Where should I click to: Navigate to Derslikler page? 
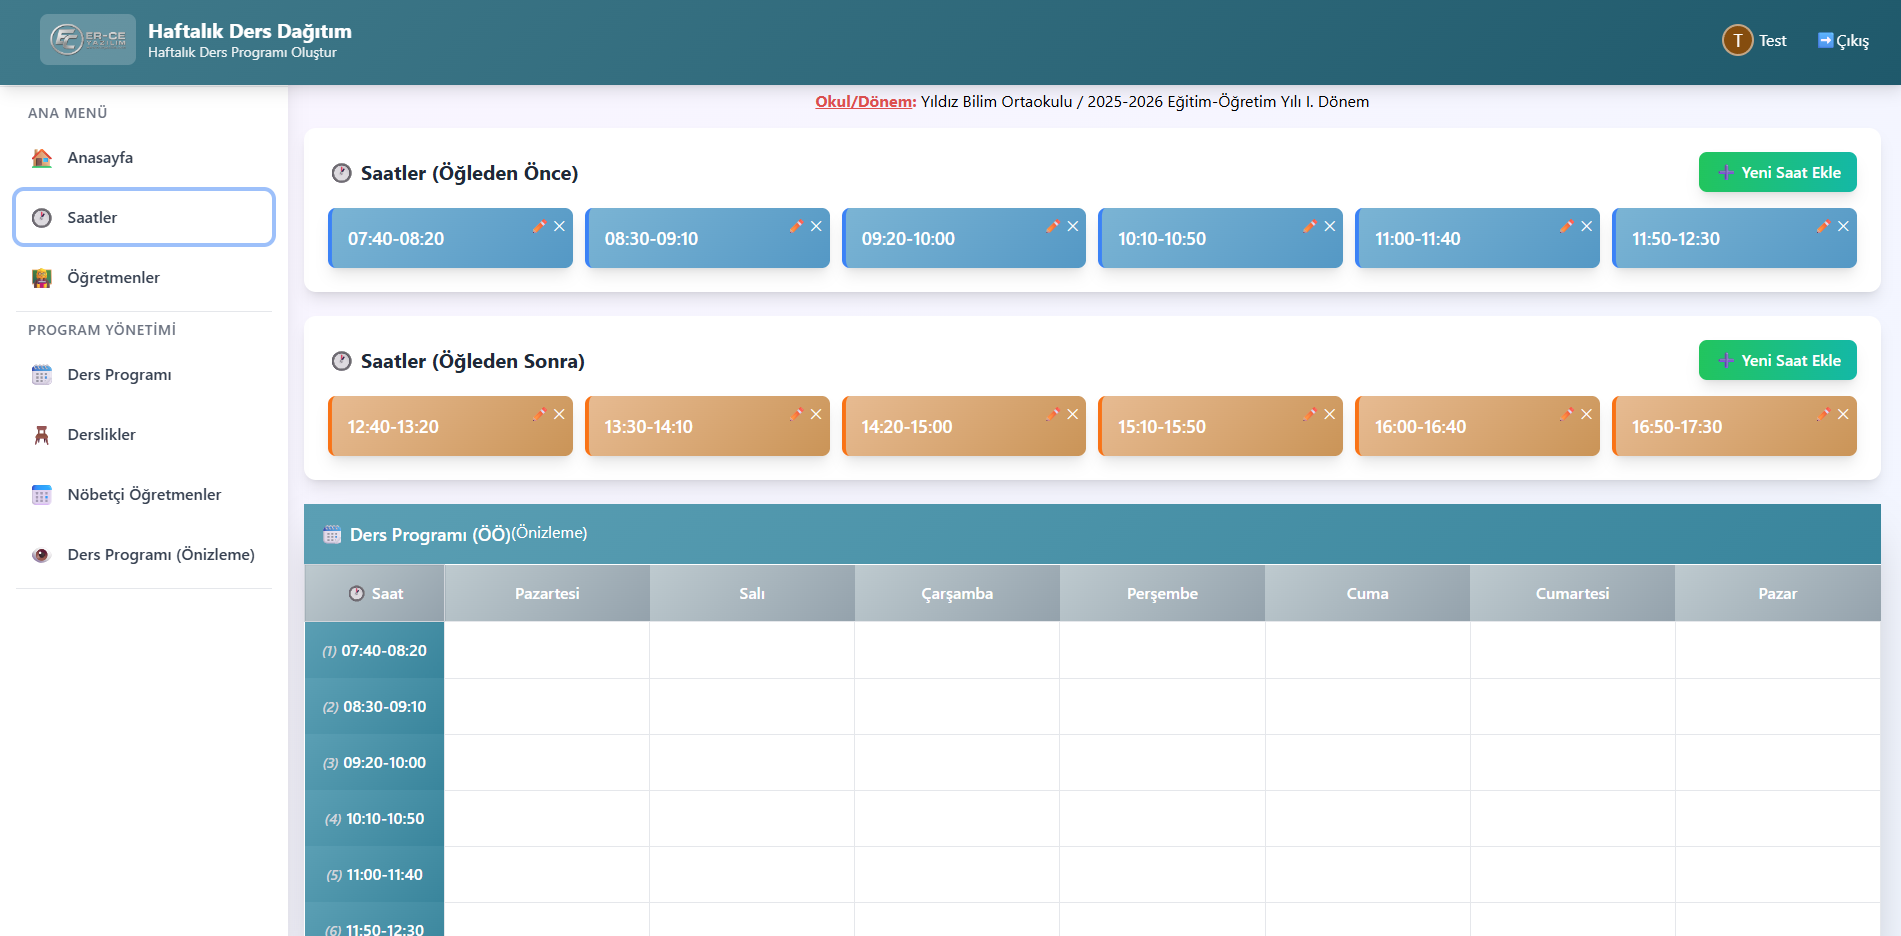click(101, 435)
